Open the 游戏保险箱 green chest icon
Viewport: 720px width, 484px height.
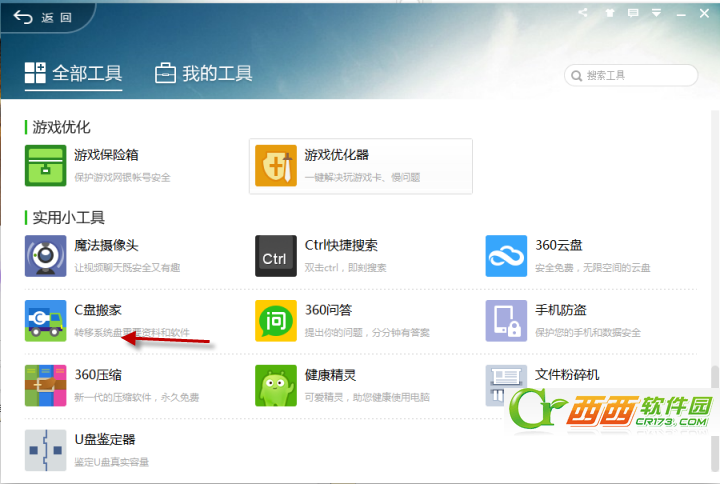click(45, 166)
